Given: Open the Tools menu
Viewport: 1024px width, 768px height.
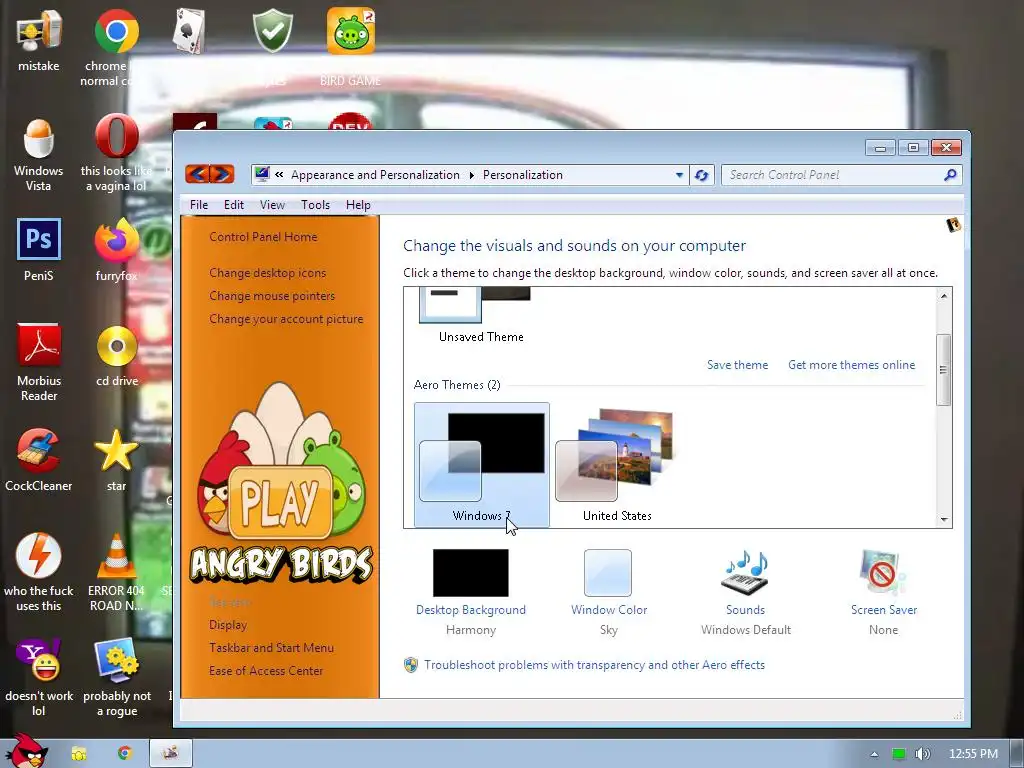Looking at the screenshot, I should [315, 204].
